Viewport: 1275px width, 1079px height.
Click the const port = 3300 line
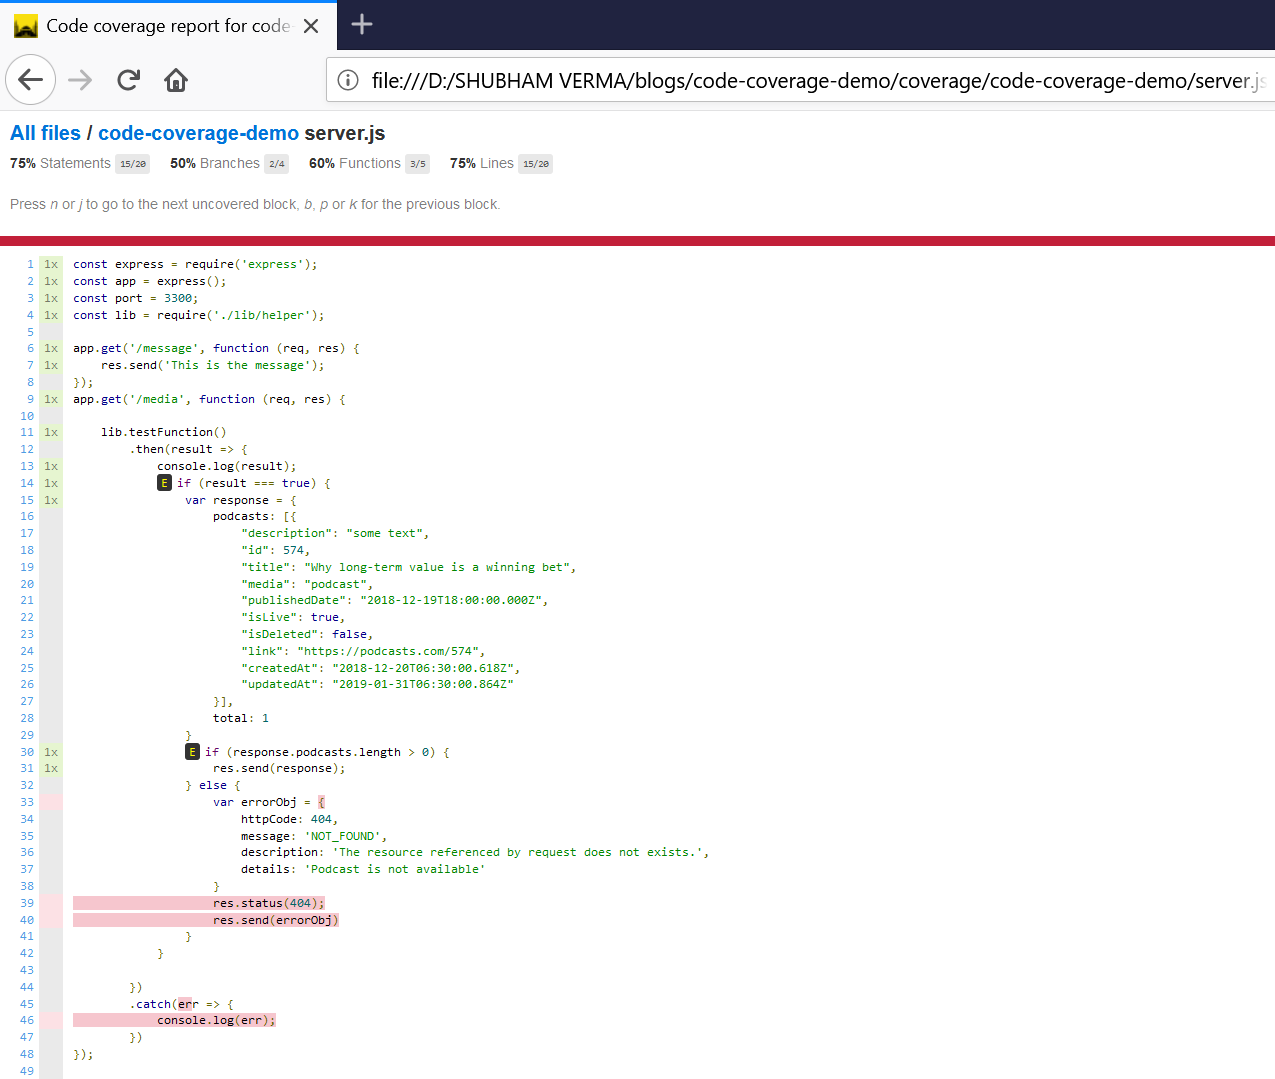tap(136, 298)
